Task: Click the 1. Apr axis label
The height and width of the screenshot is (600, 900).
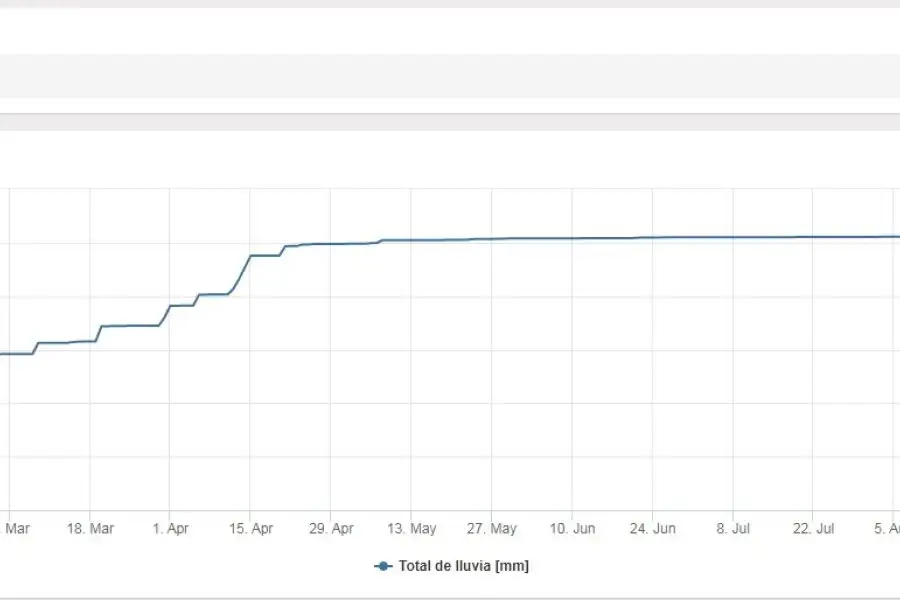Action: (170, 528)
